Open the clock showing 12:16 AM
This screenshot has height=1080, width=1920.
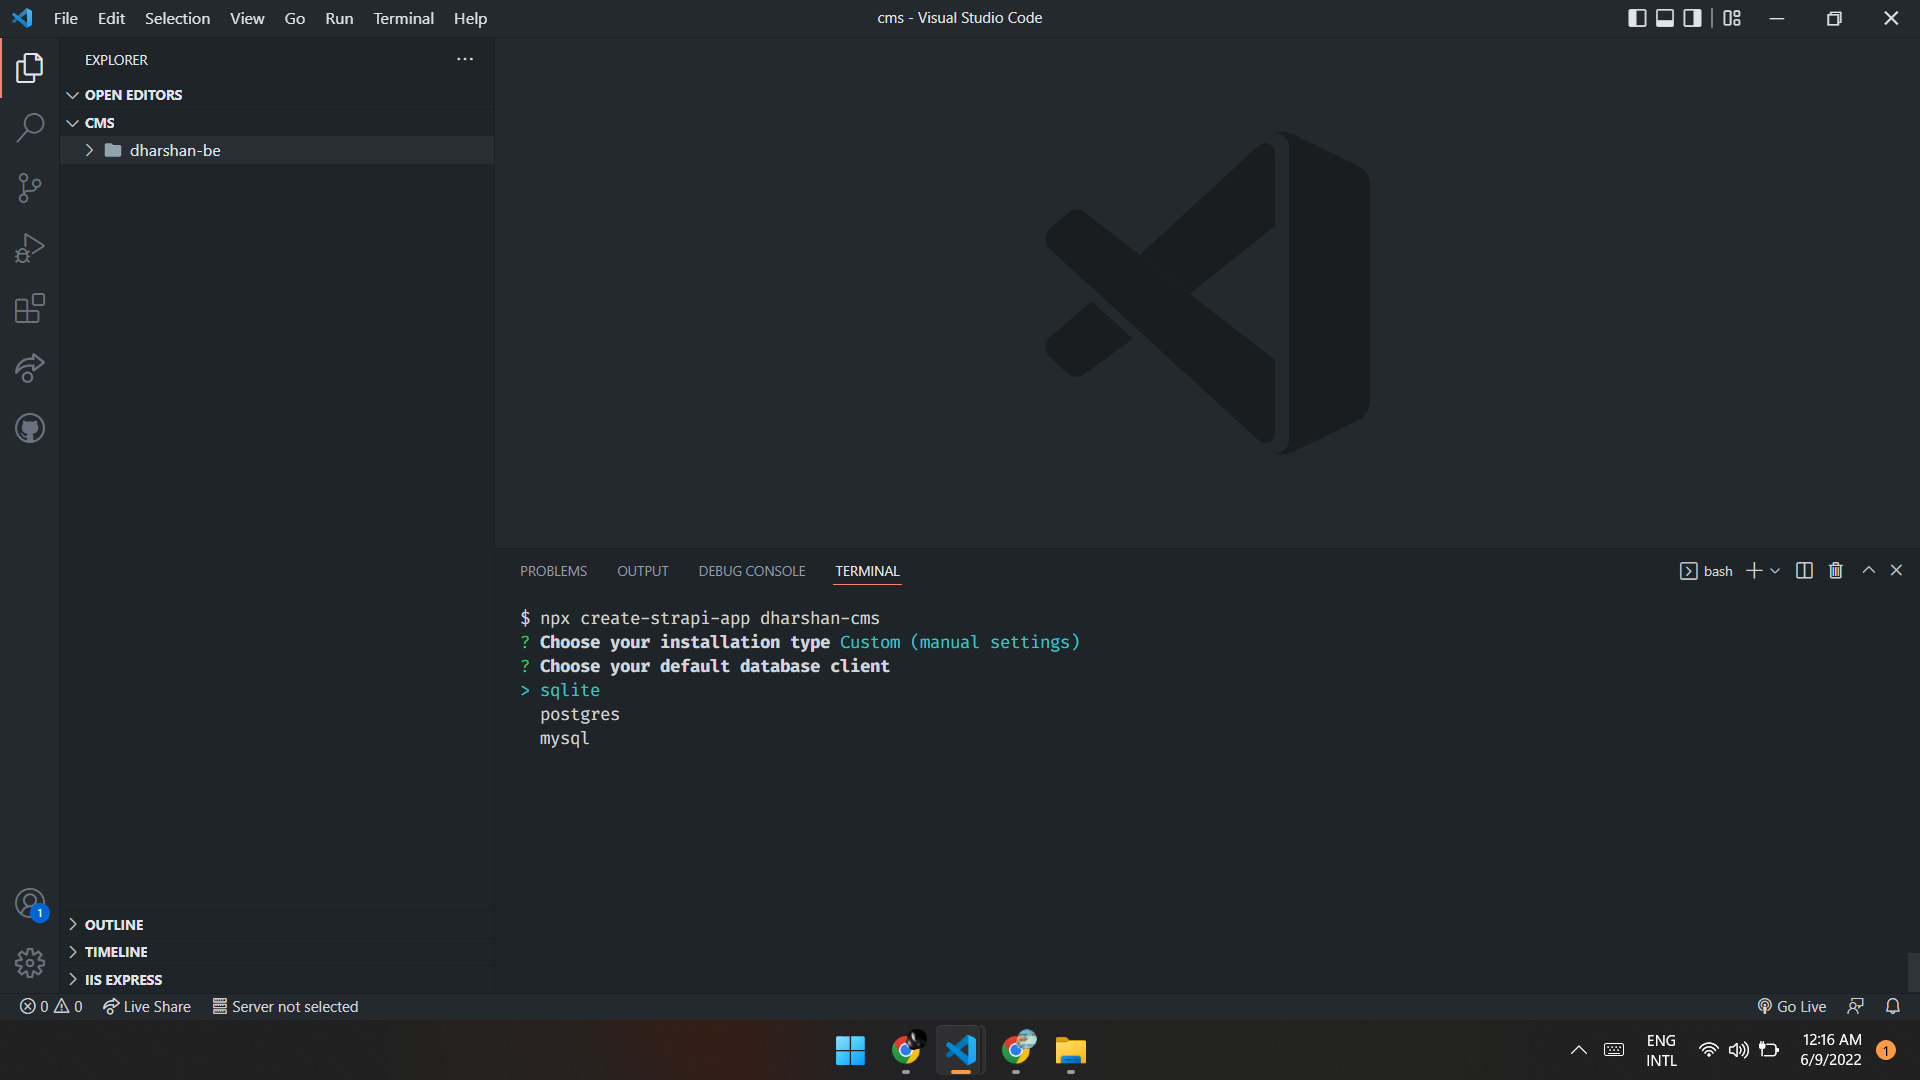click(1831, 1051)
